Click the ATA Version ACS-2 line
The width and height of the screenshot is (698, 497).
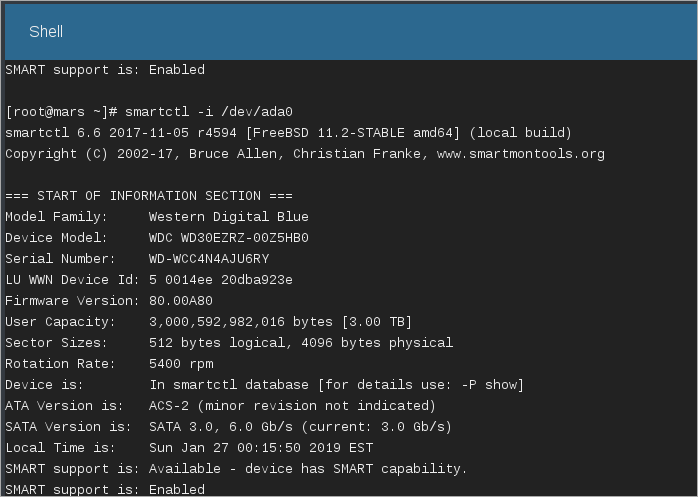pyautogui.click(x=220, y=406)
